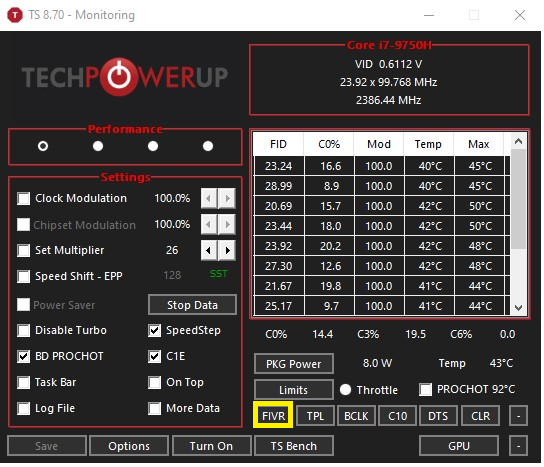
Task: Uncheck the BD PROCHOT checkbox
Action: point(24,356)
